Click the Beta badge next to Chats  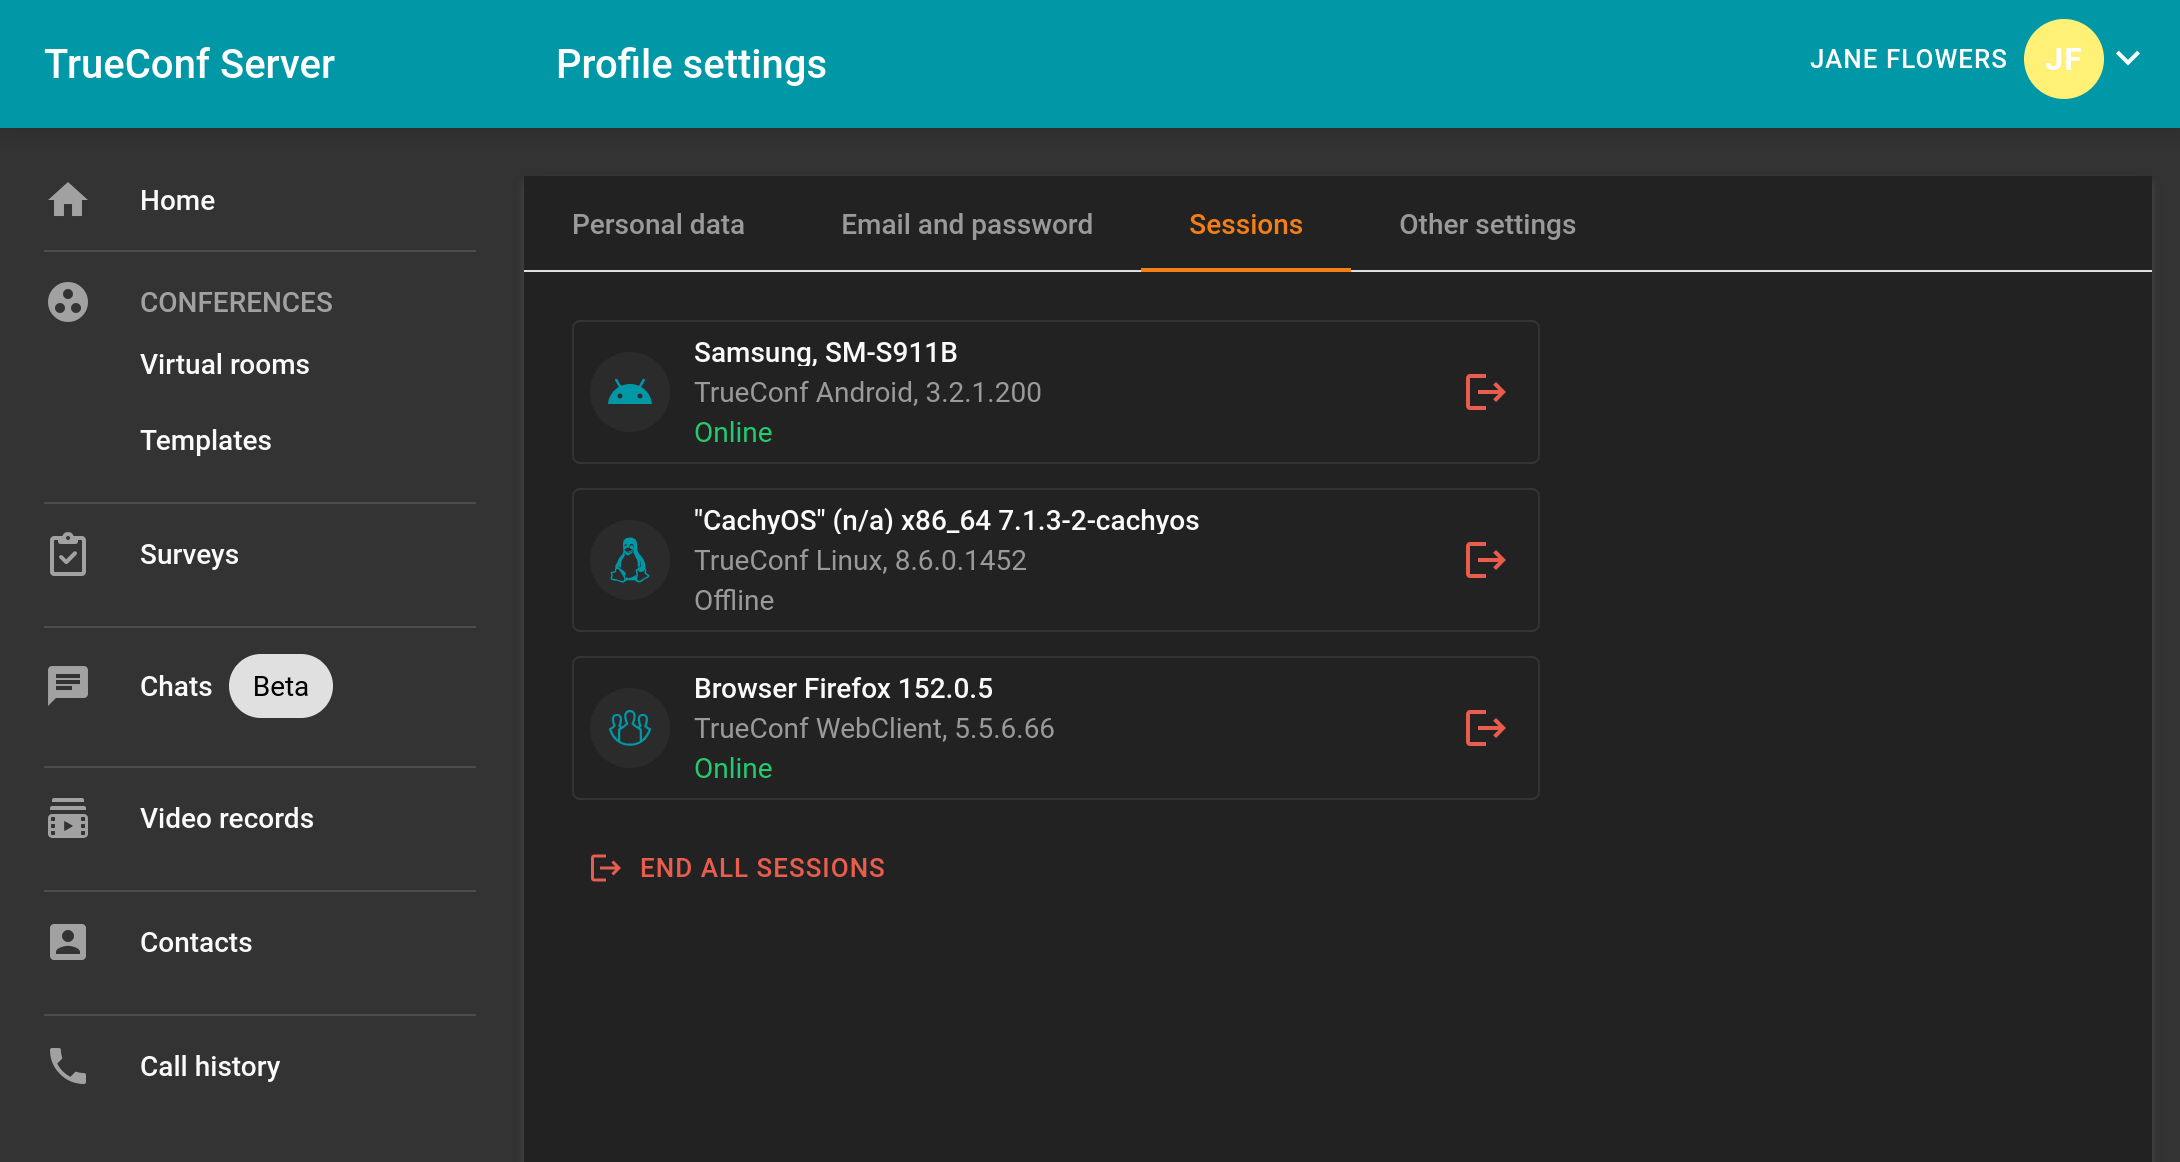tap(281, 686)
